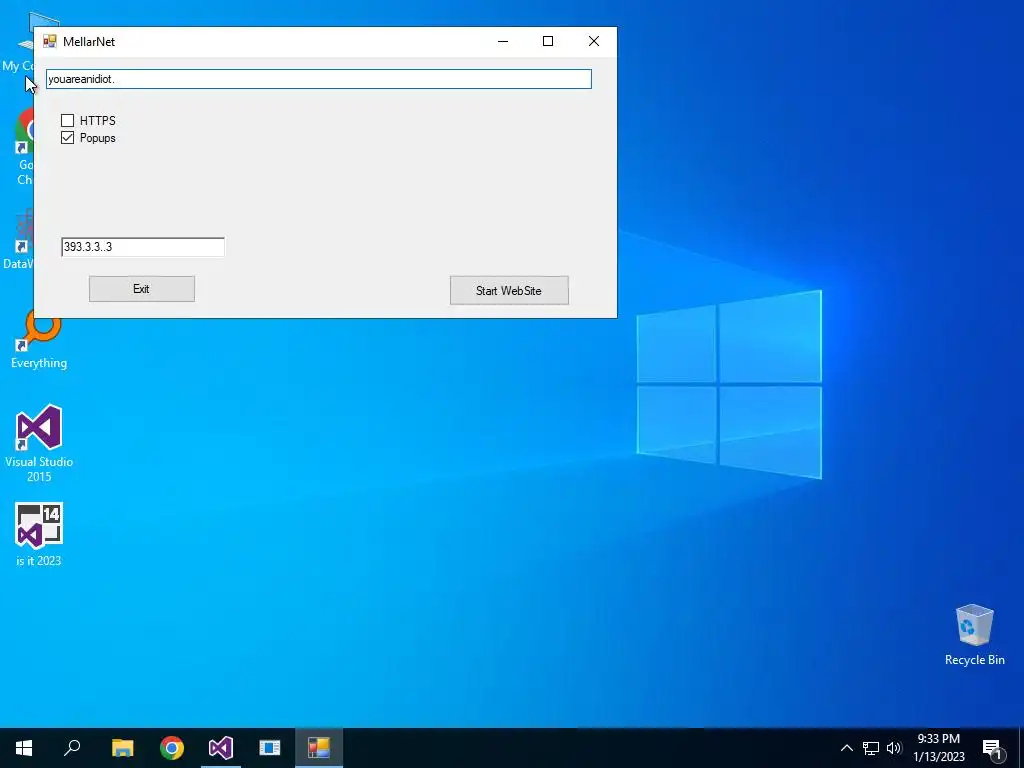
Task: Select the Visual Studio 2015 desktop icon
Action: pyautogui.click(x=39, y=443)
